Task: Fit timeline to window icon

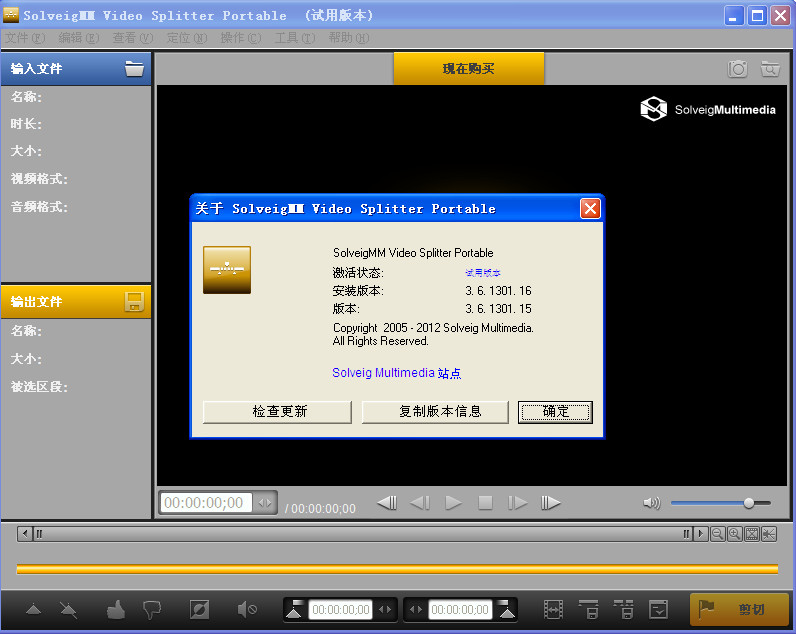Action: click(x=752, y=534)
